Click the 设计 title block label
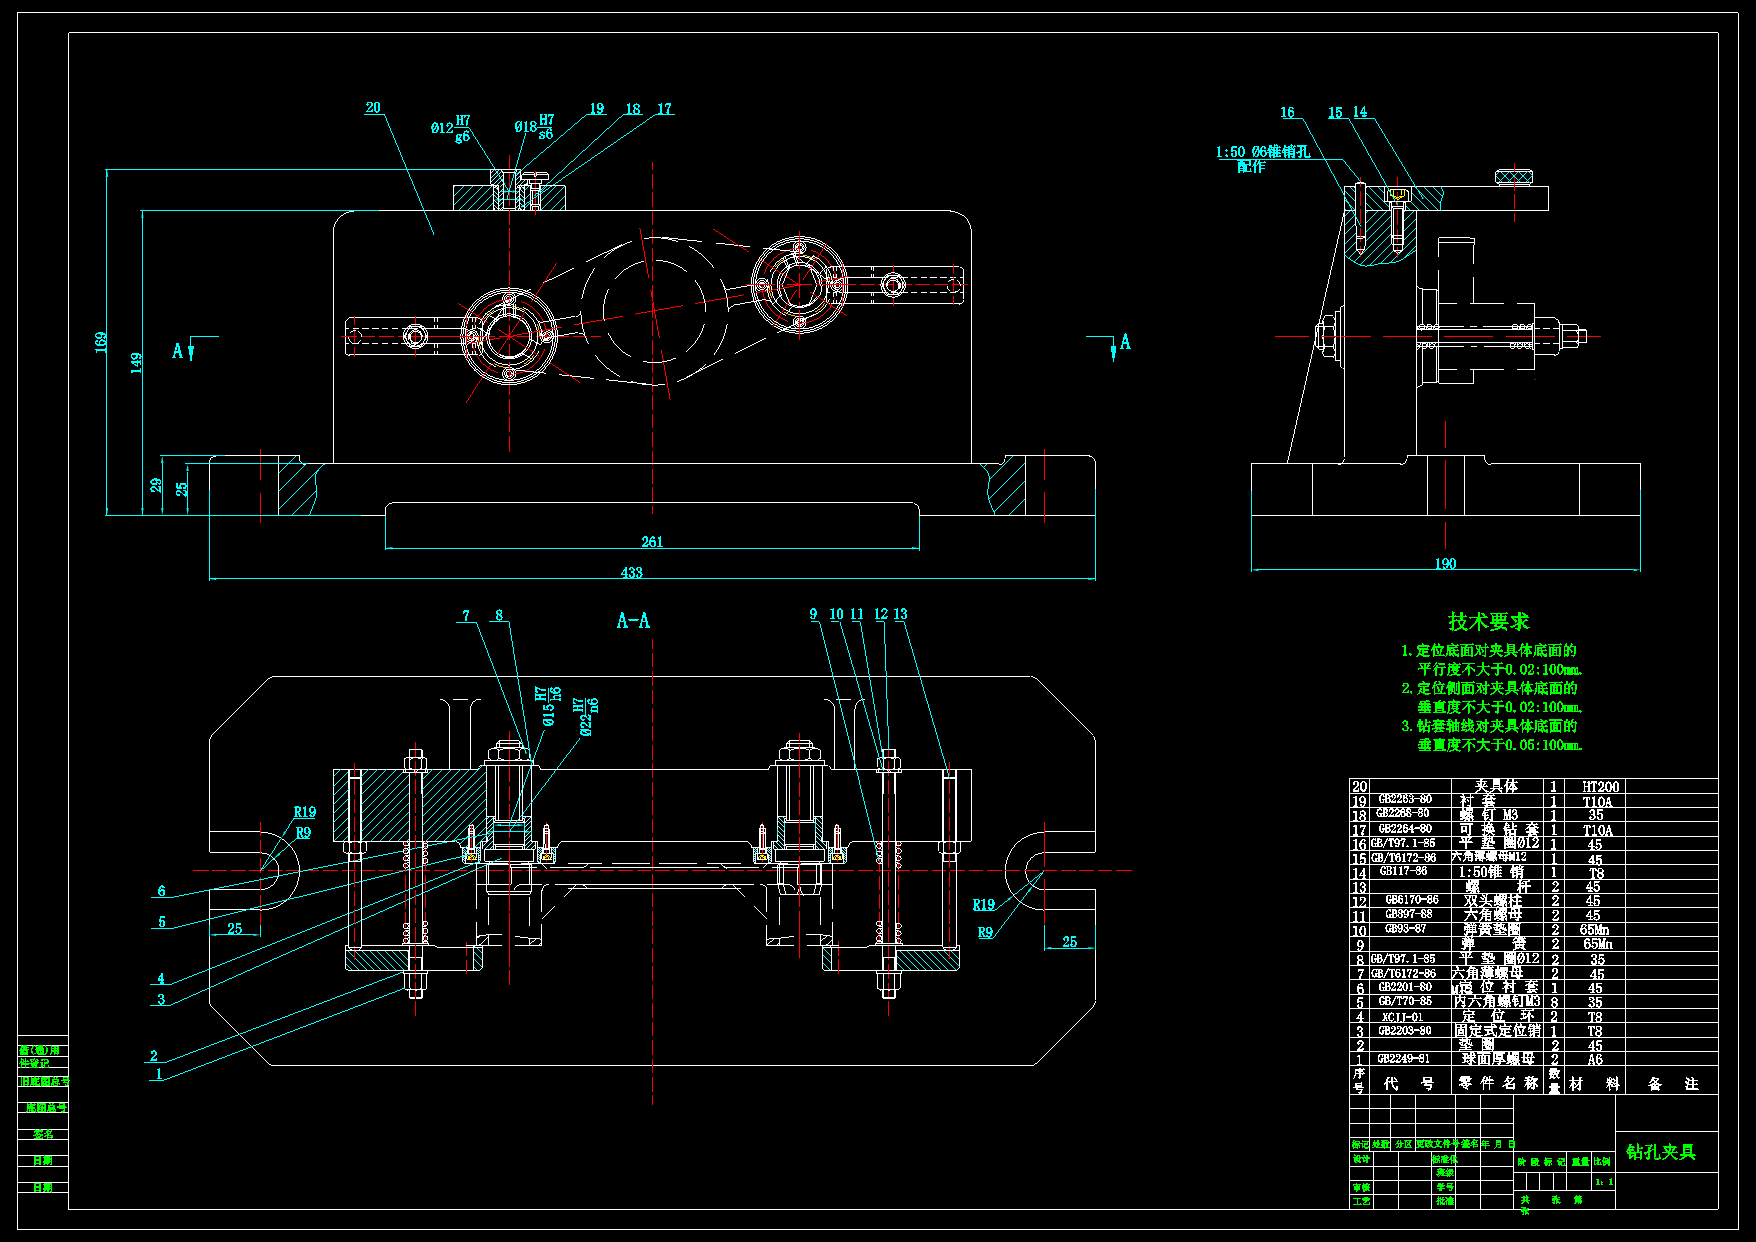The width and height of the screenshot is (1756, 1242). pyautogui.click(x=1361, y=1160)
